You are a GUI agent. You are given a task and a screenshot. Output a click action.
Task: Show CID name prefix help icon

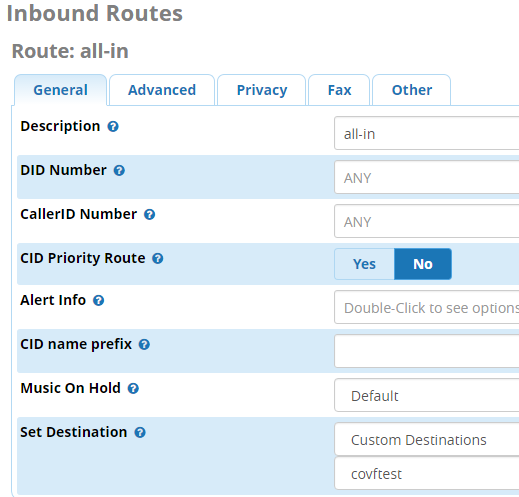tap(144, 345)
